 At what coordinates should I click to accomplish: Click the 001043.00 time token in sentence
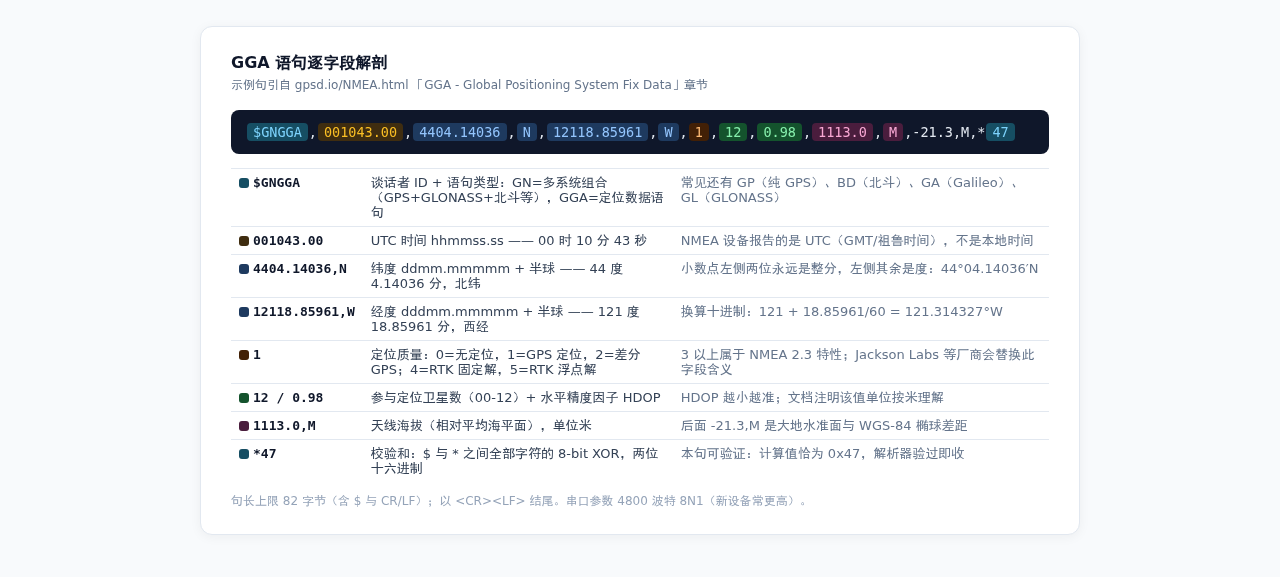point(360,132)
